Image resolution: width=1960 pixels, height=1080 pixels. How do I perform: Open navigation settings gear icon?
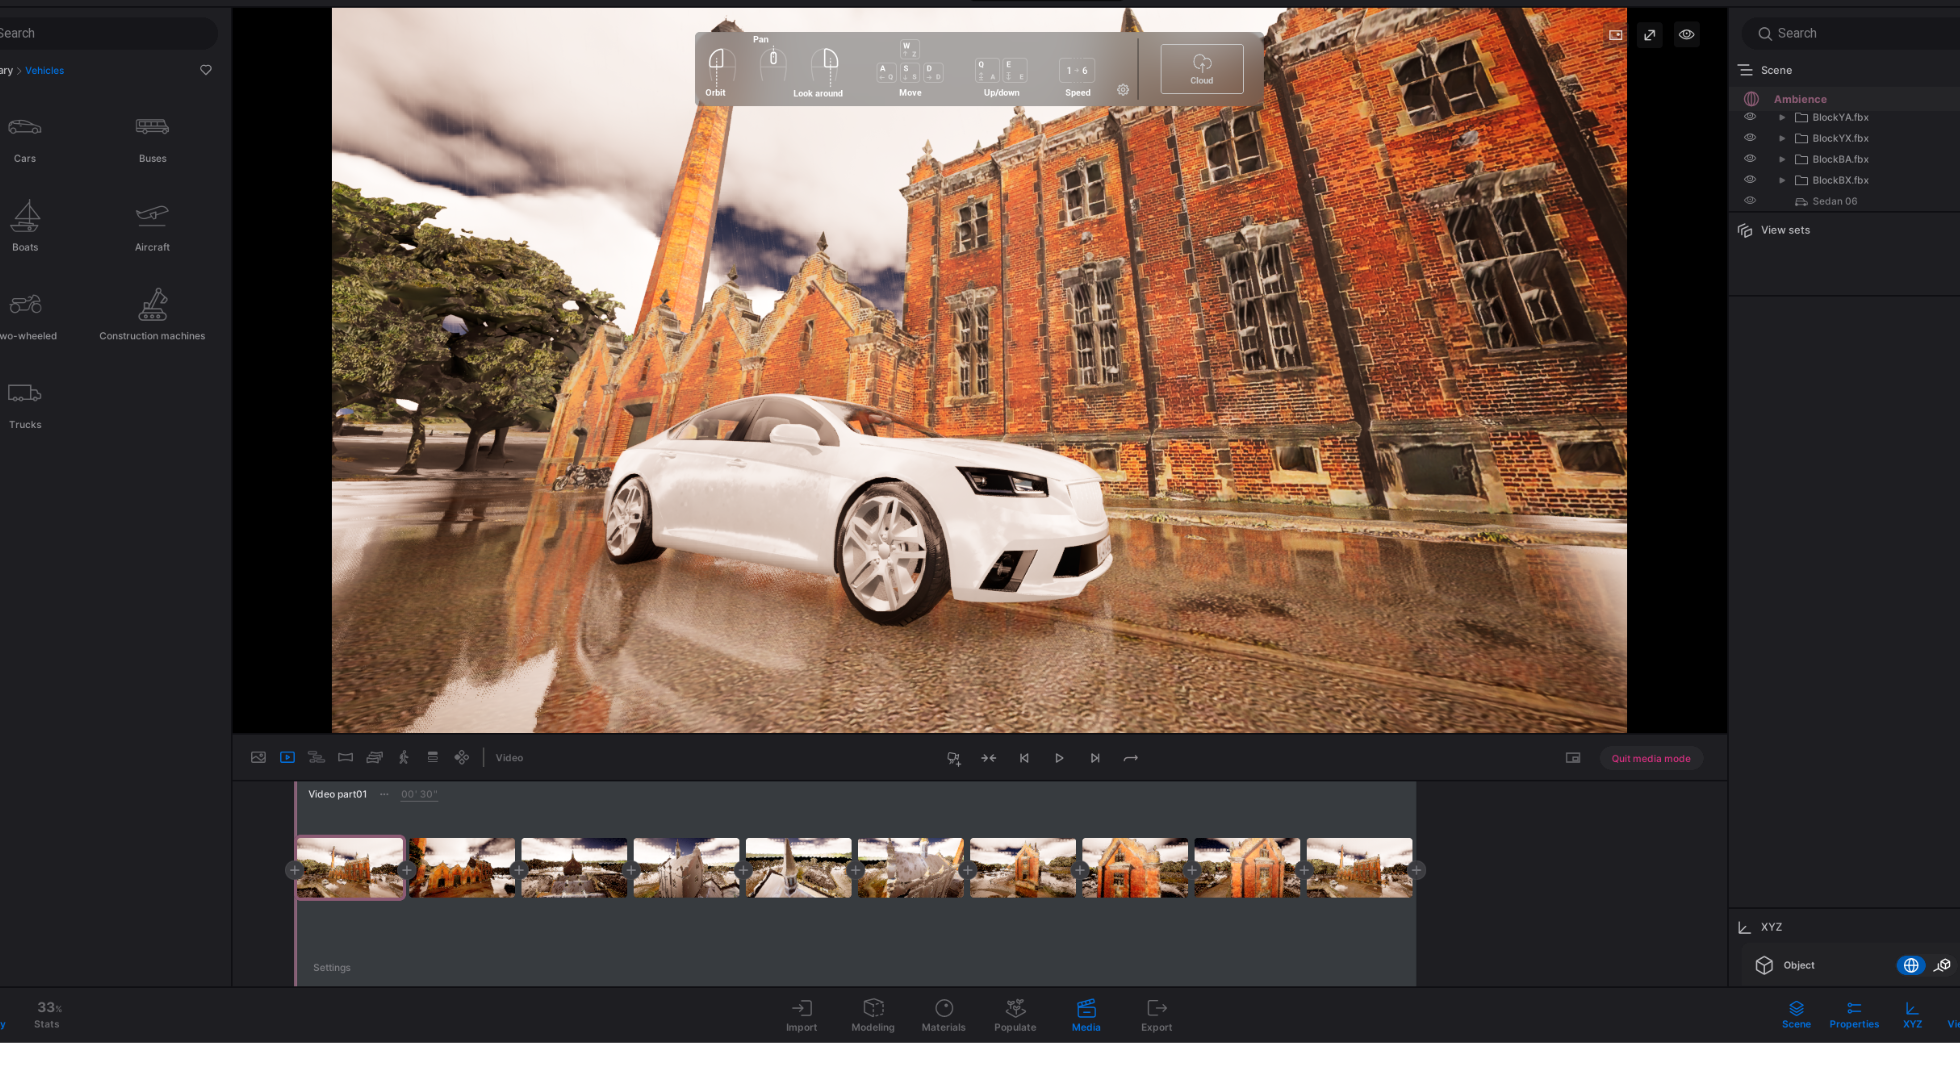coord(1123,90)
